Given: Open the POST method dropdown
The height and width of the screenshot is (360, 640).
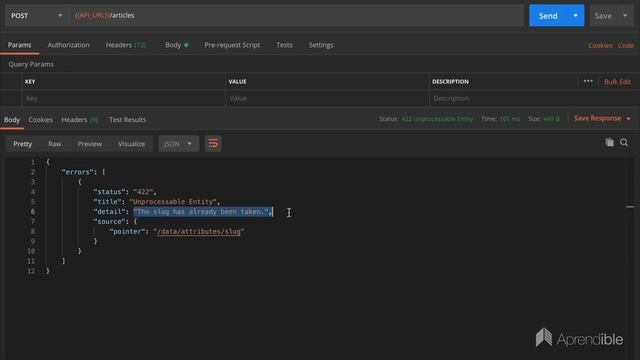Looking at the screenshot, I should point(36,16).
